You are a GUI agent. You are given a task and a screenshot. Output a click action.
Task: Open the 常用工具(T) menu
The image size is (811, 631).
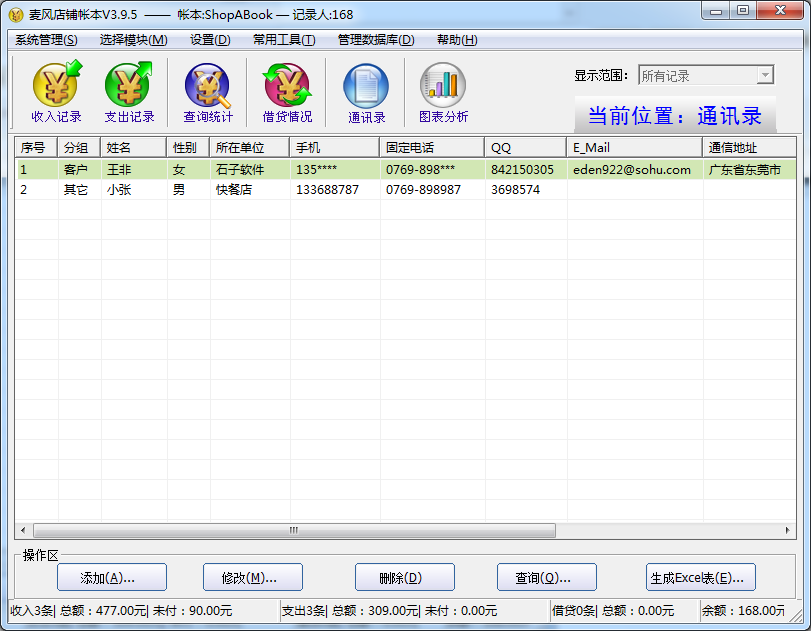point(284,40)
